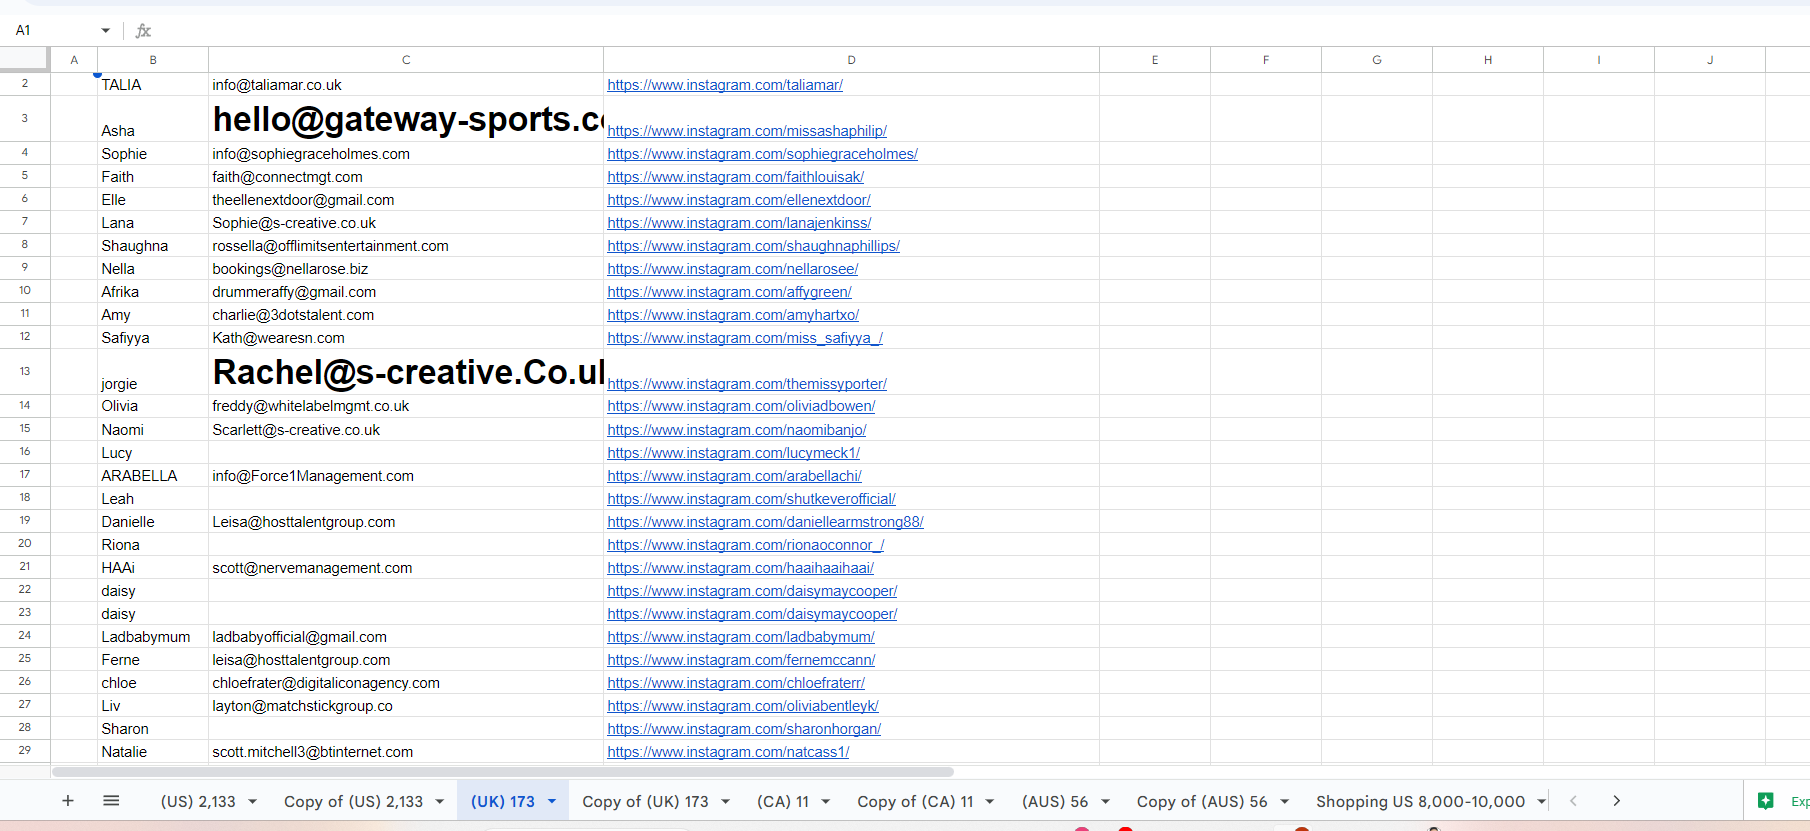
Task: Select the cell "hello@gateway-sports" email
Action: (406, 119)
